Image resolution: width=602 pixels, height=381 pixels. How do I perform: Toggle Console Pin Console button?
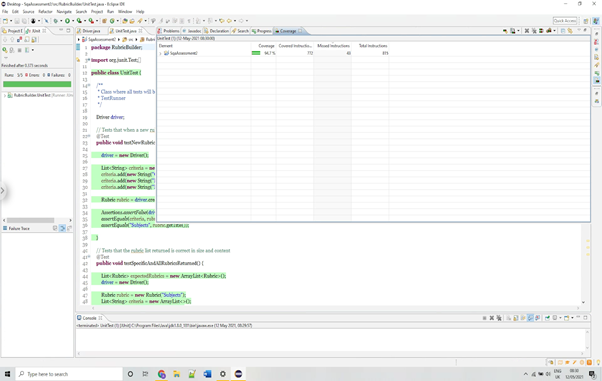tap(547, 318)
